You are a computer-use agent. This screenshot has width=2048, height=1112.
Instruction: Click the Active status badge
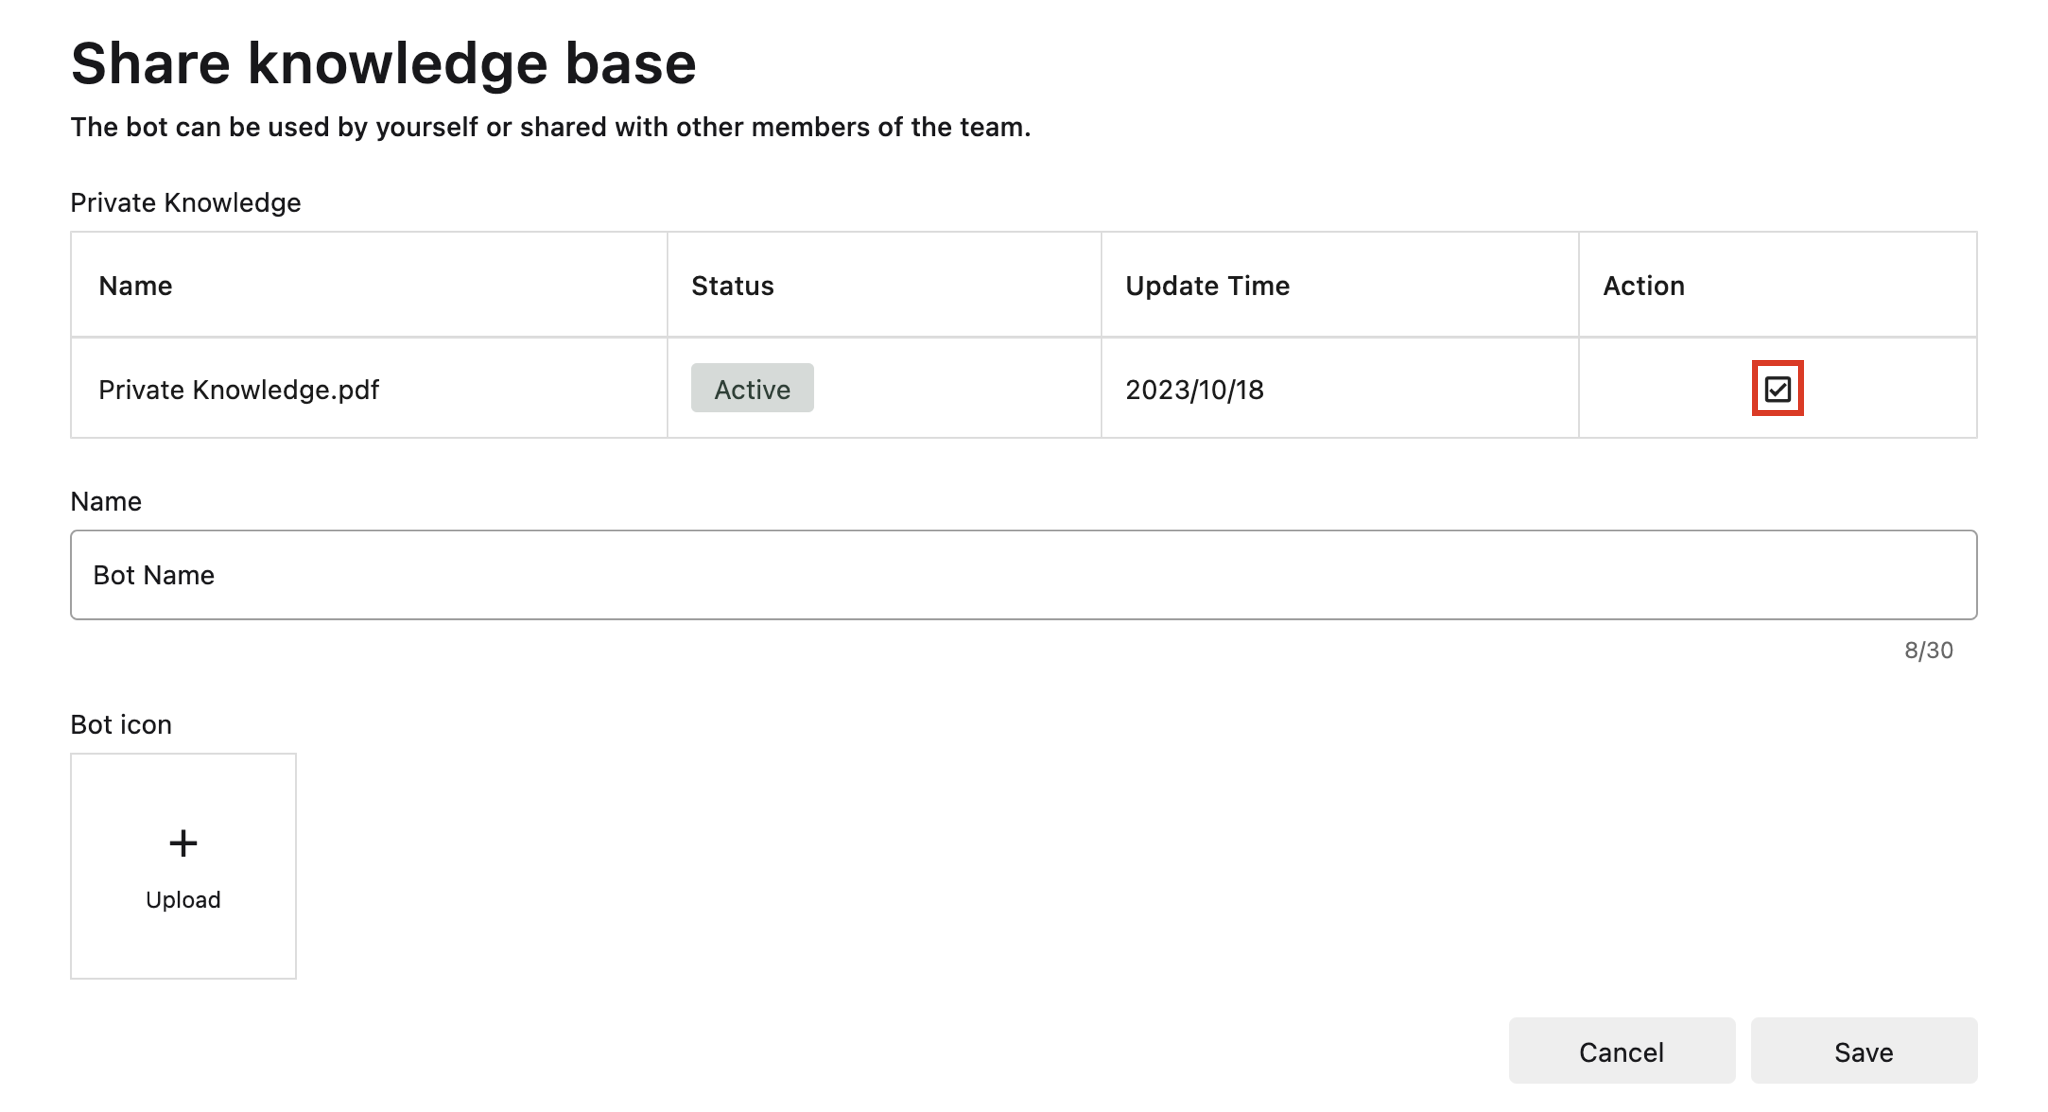(752, 388)
